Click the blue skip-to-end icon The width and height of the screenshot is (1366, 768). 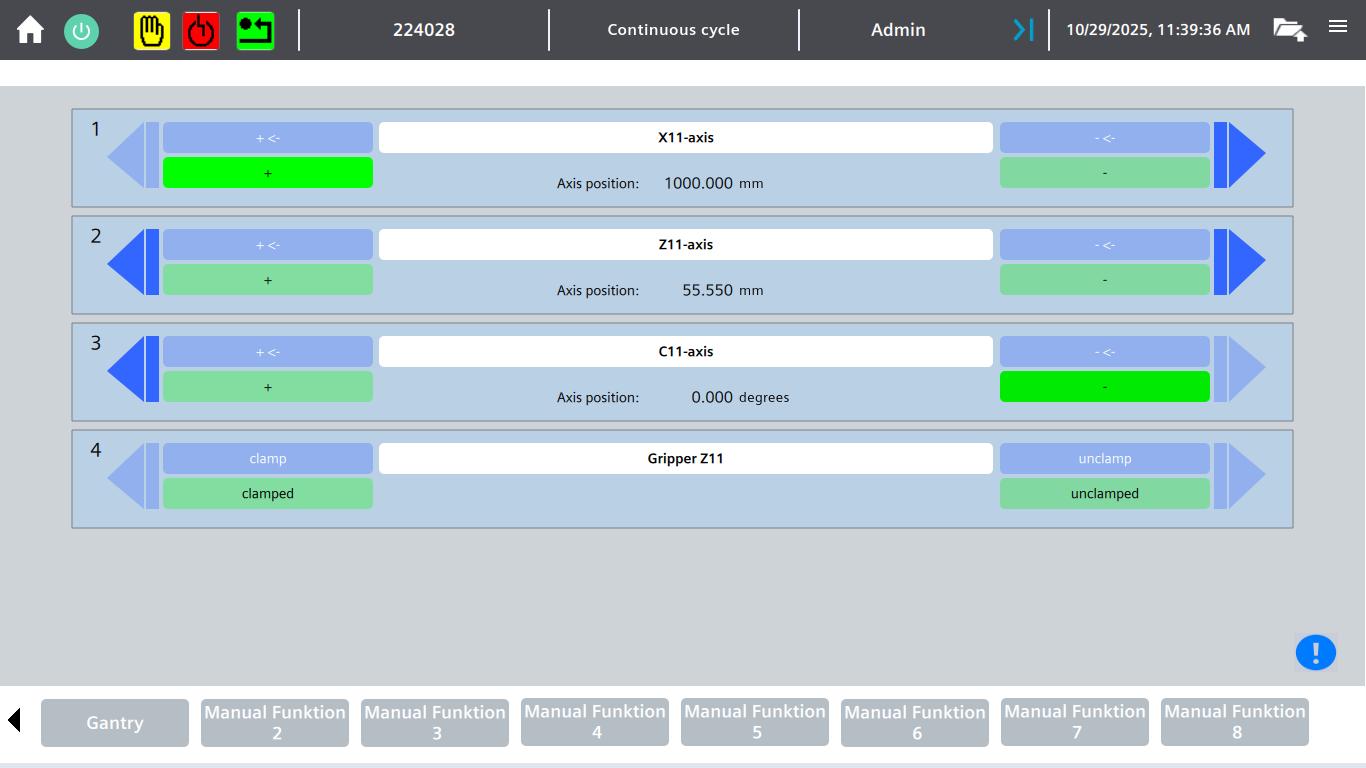(x=1022, y=30)
